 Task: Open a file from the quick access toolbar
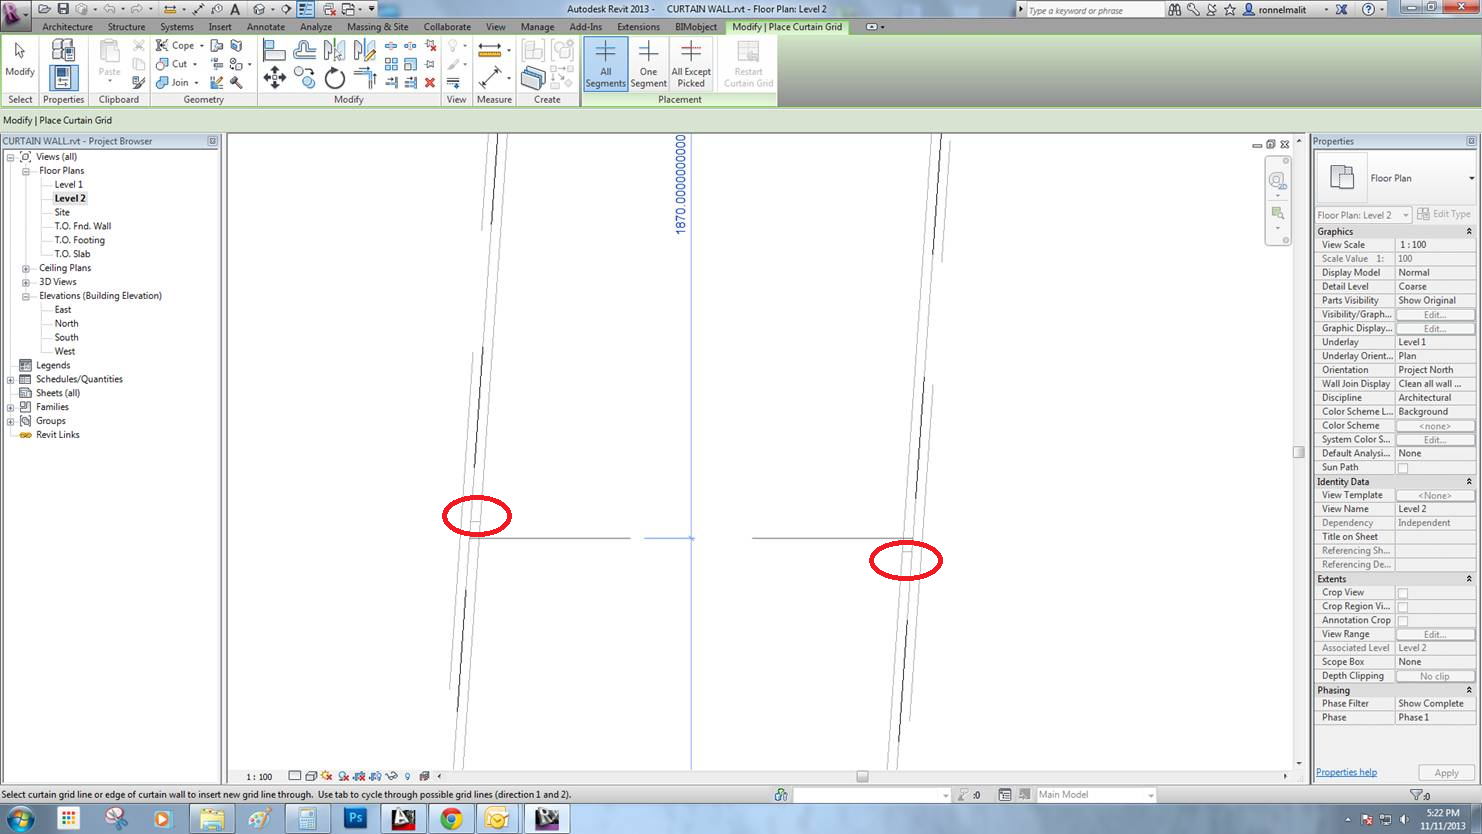pos(44,9)
